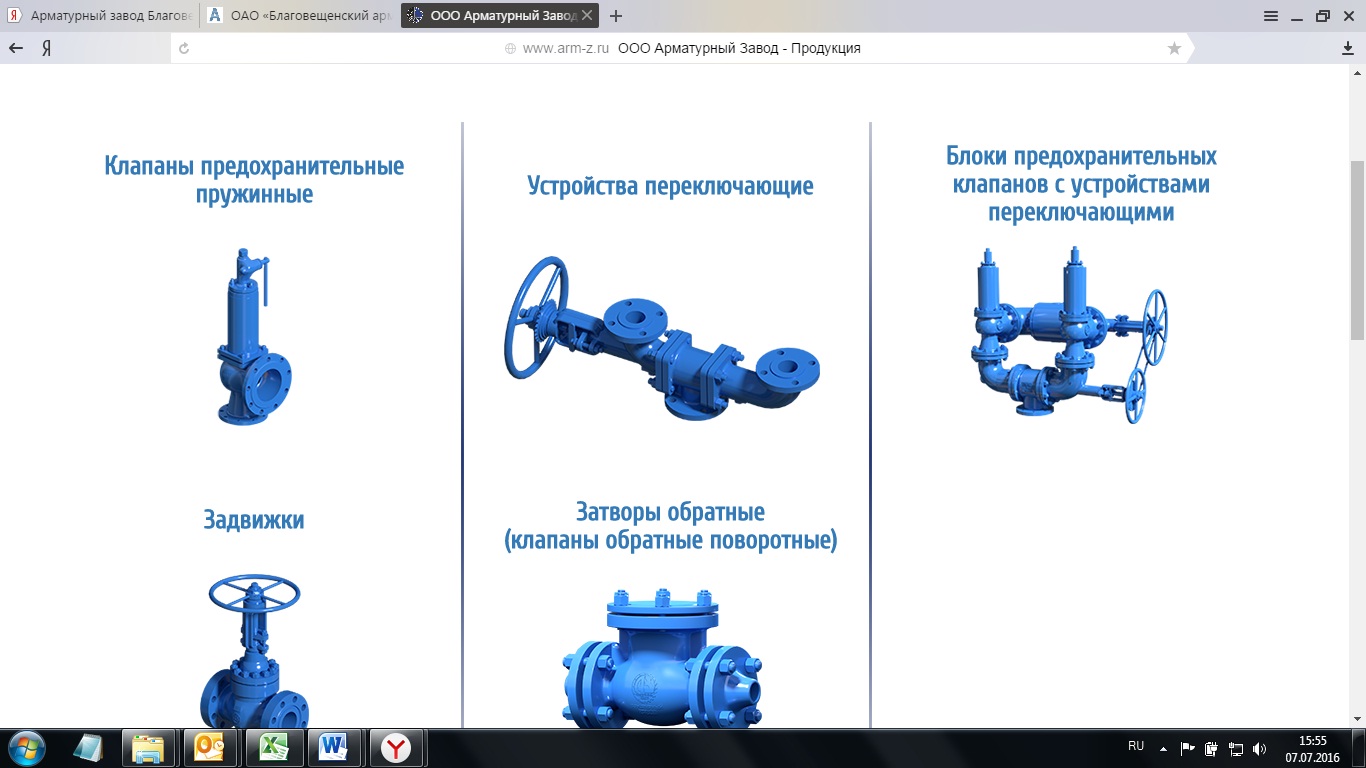Open a new tab with plus button
1366x768 pixels.
[616, 16]
